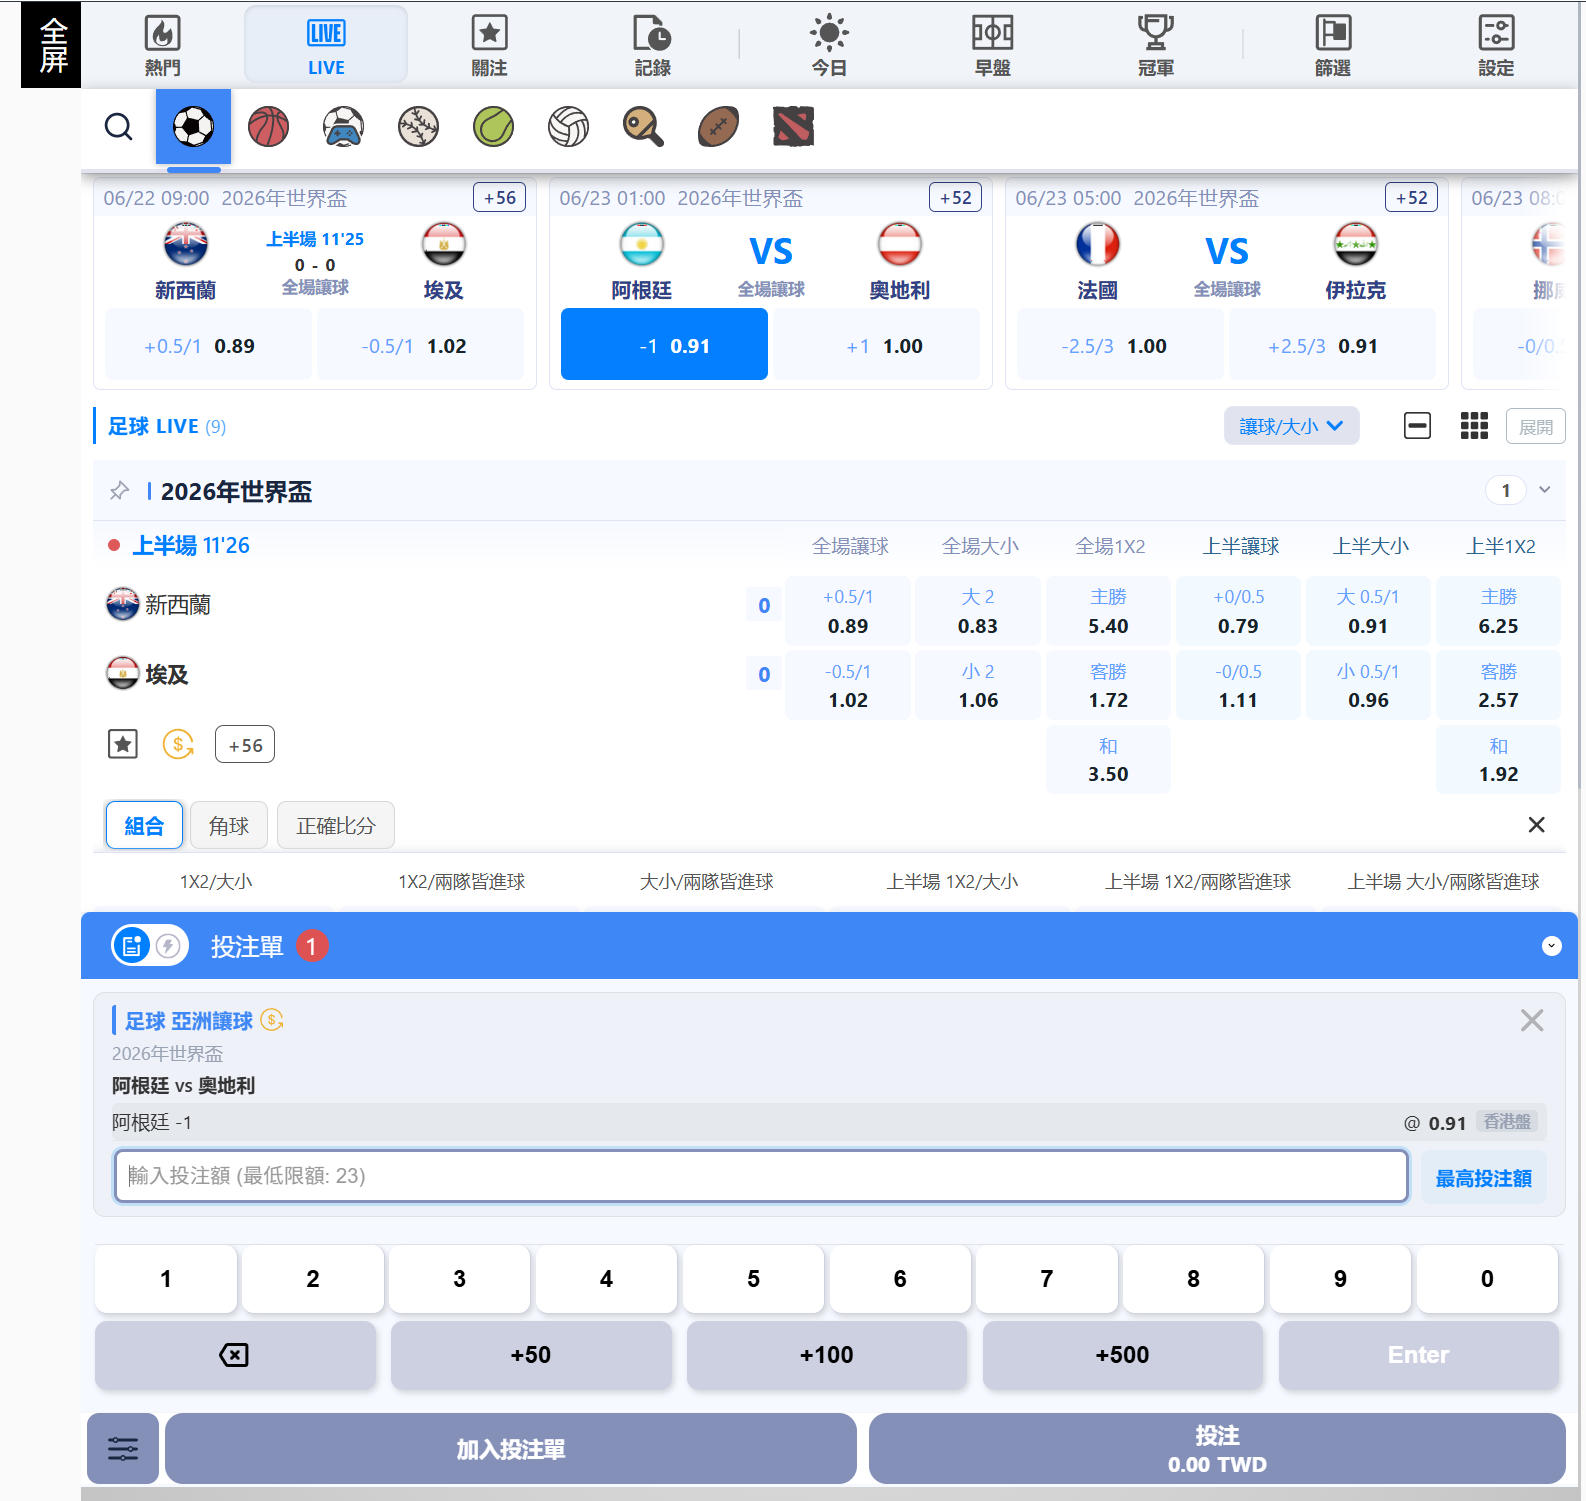1586x1501 pixels.
Task: Click the 展開 expand button
Action: [x=1535, y=427]
